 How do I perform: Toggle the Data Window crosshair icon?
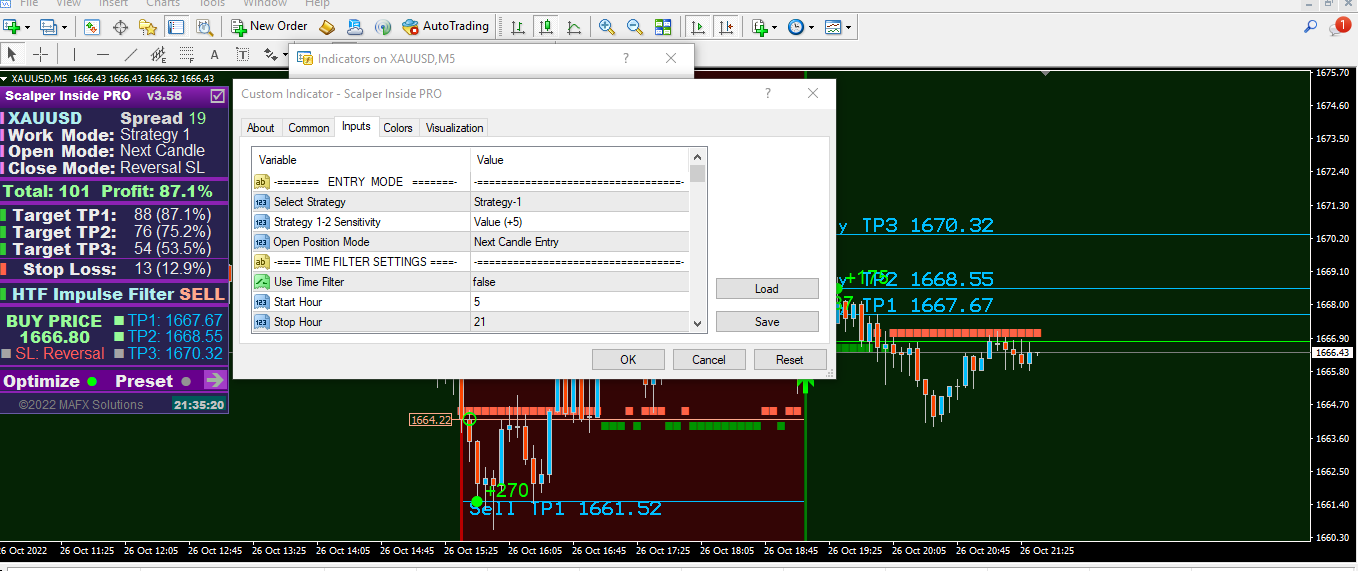pos(120,27)
